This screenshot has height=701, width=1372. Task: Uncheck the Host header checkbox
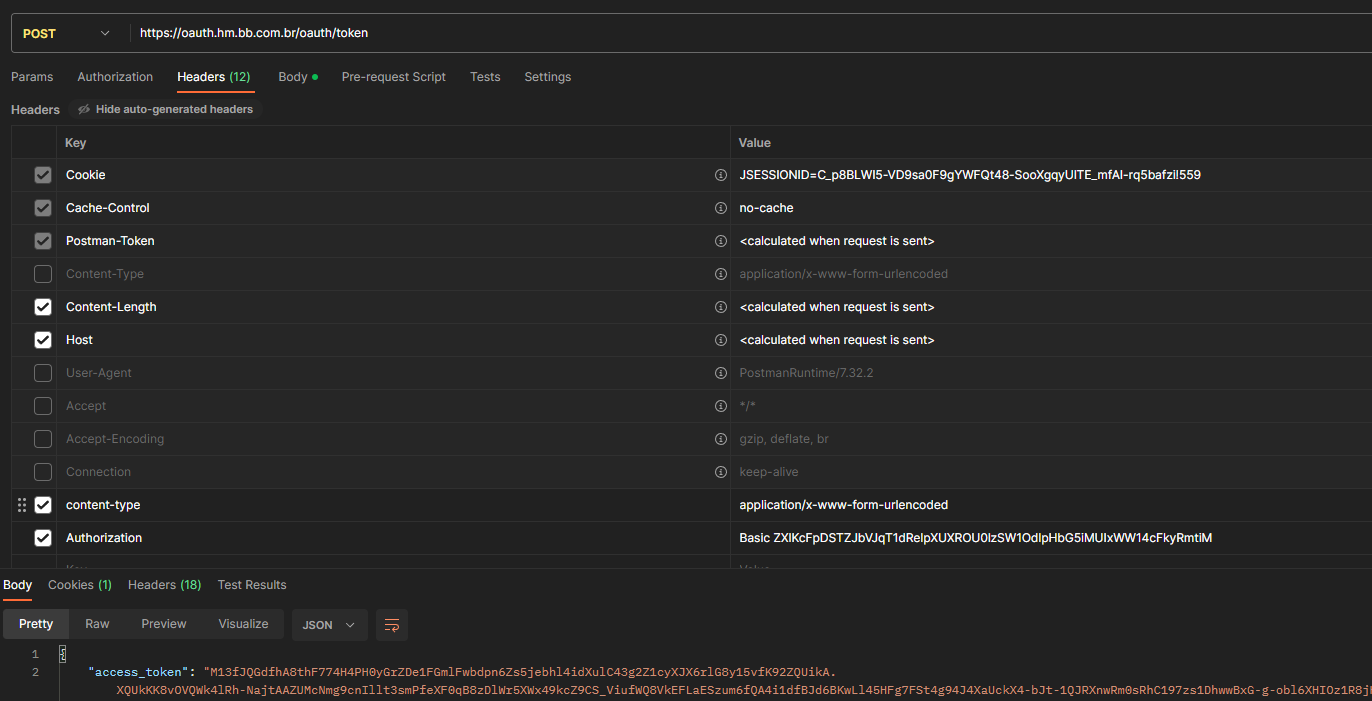pyautogui.click(x=43, y=340)
